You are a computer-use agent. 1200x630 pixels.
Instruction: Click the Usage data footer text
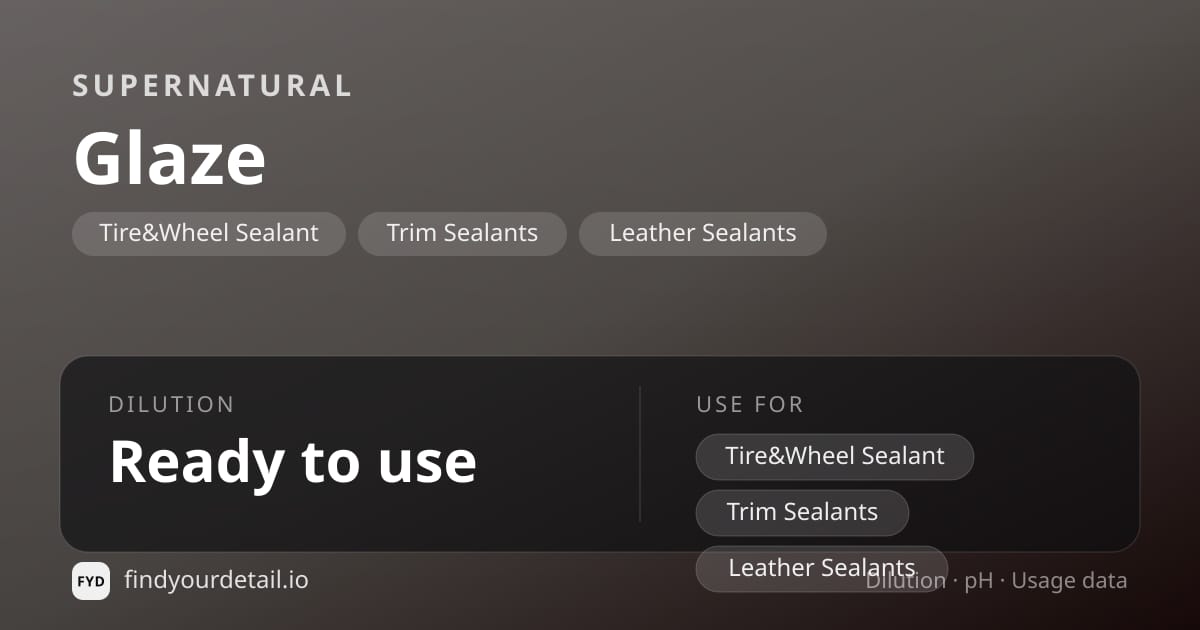tap(1069, 581)
